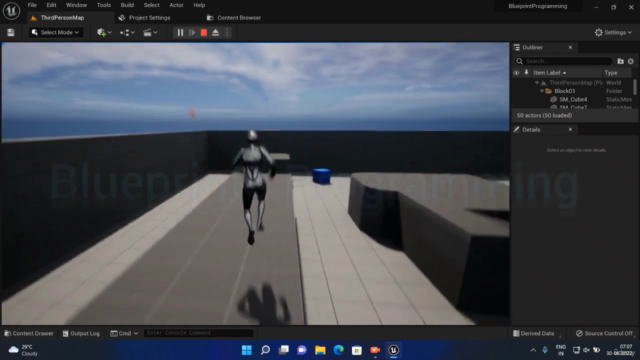Click the '50 actors (50 loaded)' status text
This screenshot has width=640, height=360.
(544, 116)
